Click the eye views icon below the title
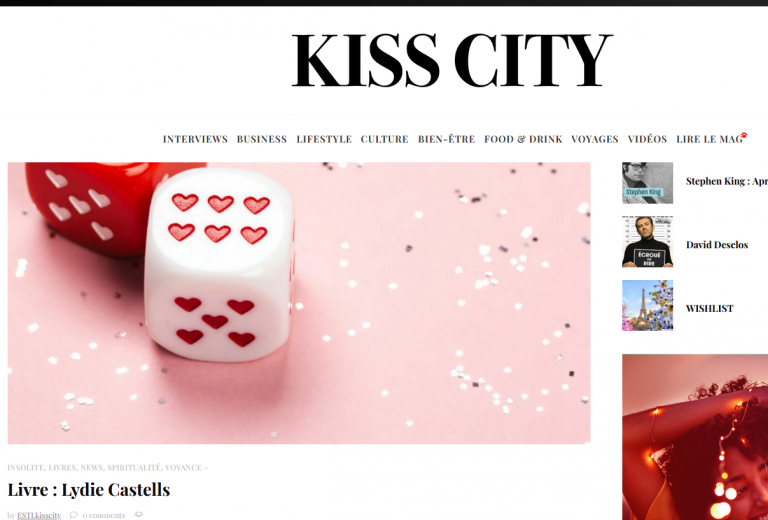 click(x=139, y=515)
